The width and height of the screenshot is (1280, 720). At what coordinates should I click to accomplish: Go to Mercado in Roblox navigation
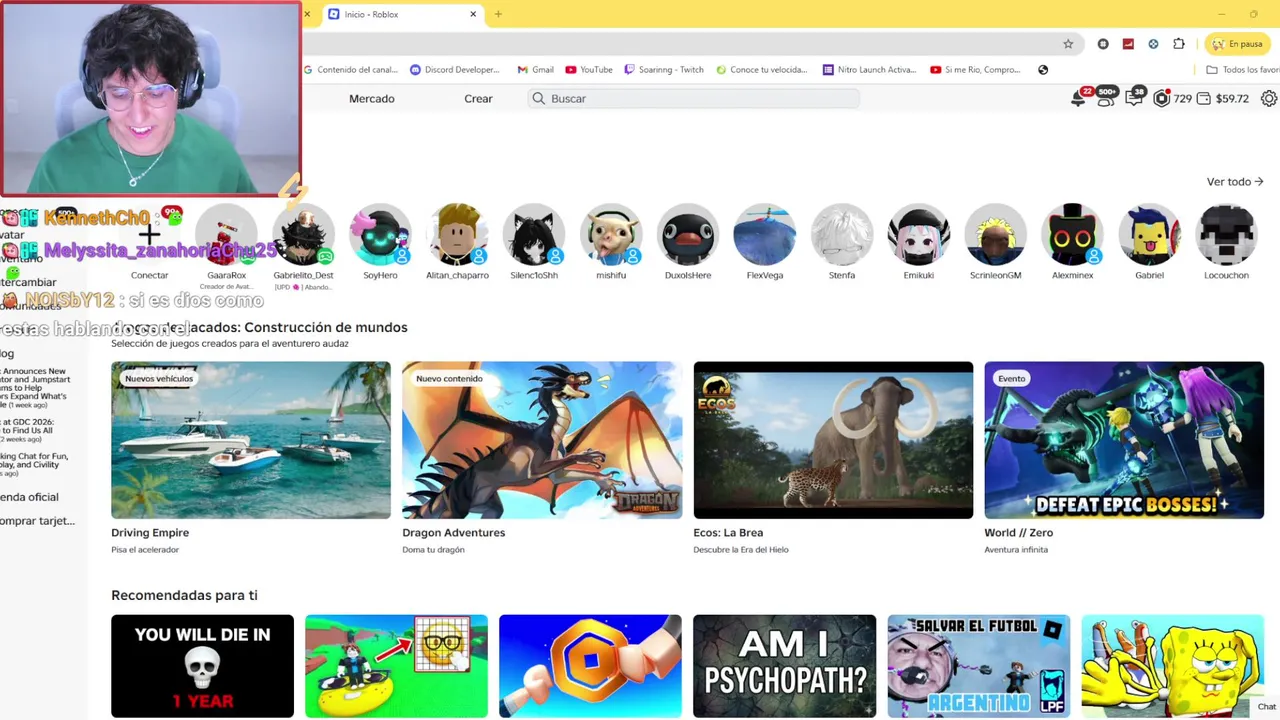click(x=372, y=99)
